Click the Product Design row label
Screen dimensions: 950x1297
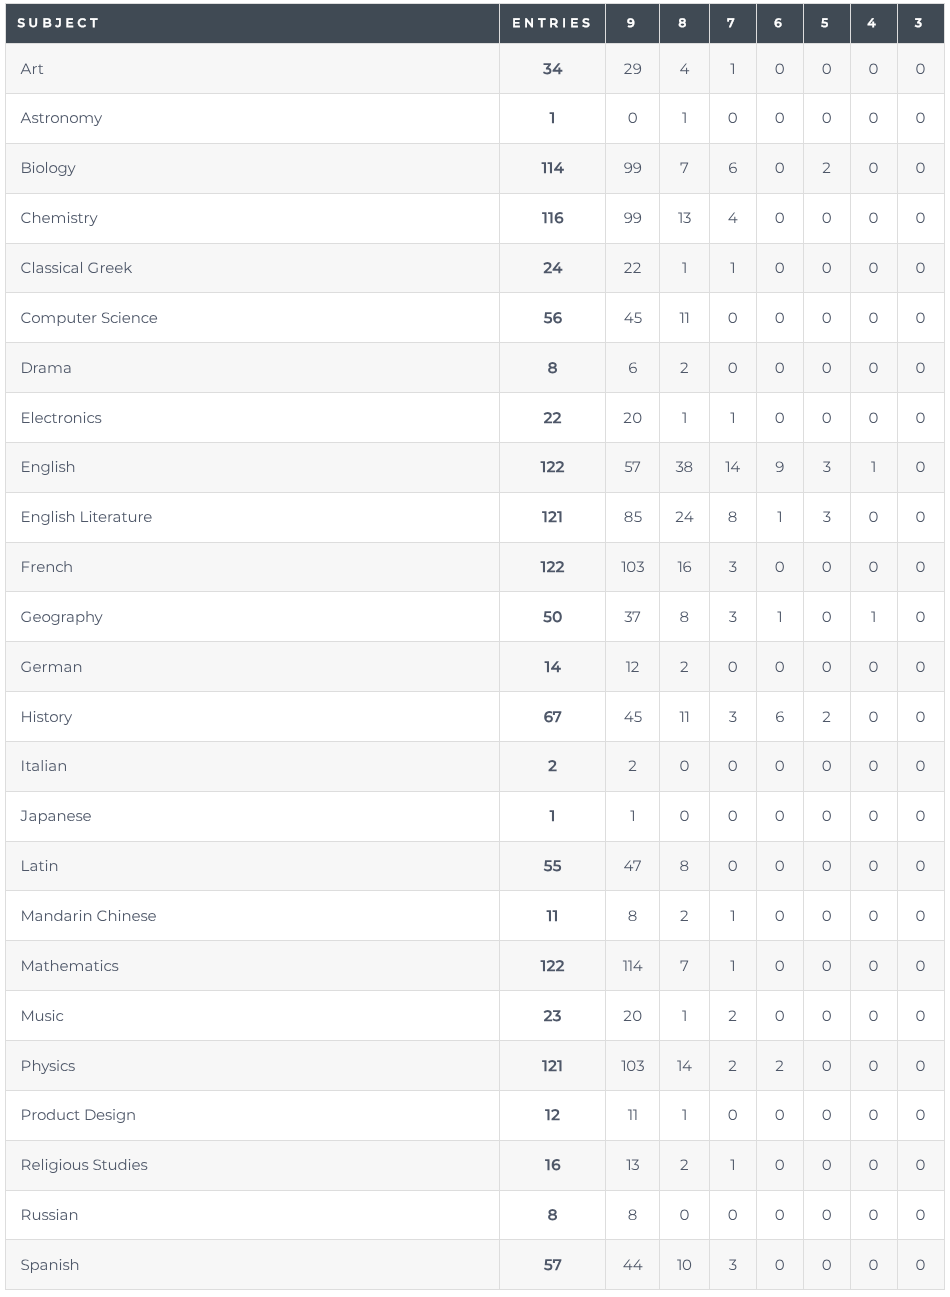[78, 1115]
